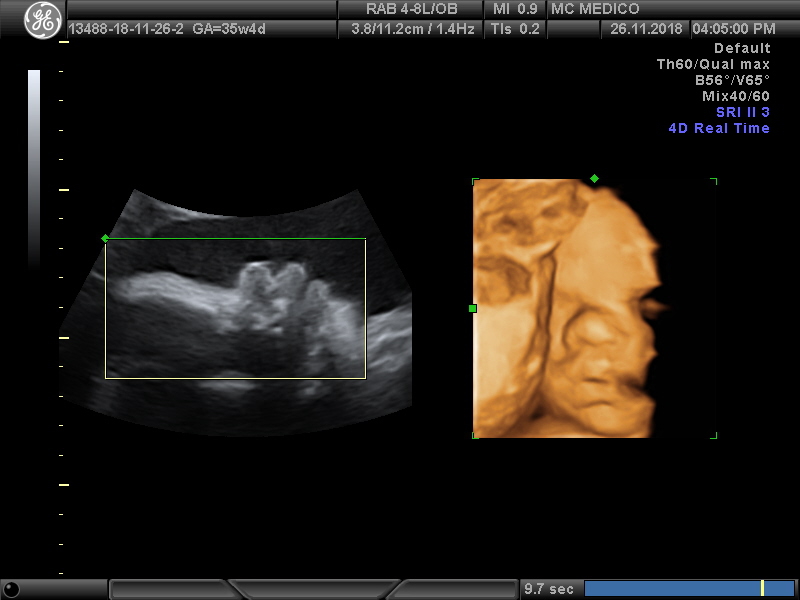Click the Mix40/60 setting

(736, 96)
